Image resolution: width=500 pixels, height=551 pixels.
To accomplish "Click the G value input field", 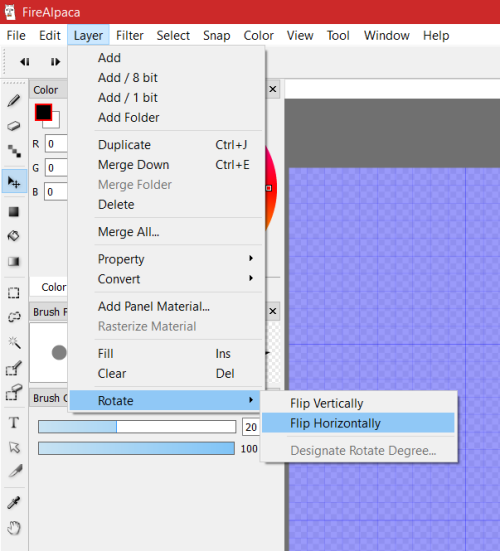I will tap(56, 168).
